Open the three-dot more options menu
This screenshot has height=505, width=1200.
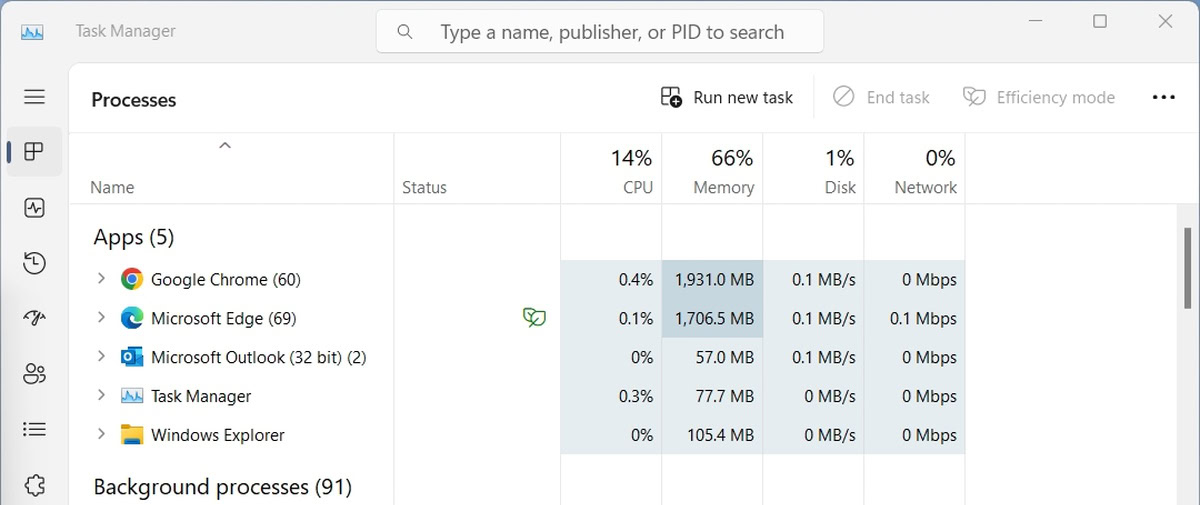(1163, 97)
